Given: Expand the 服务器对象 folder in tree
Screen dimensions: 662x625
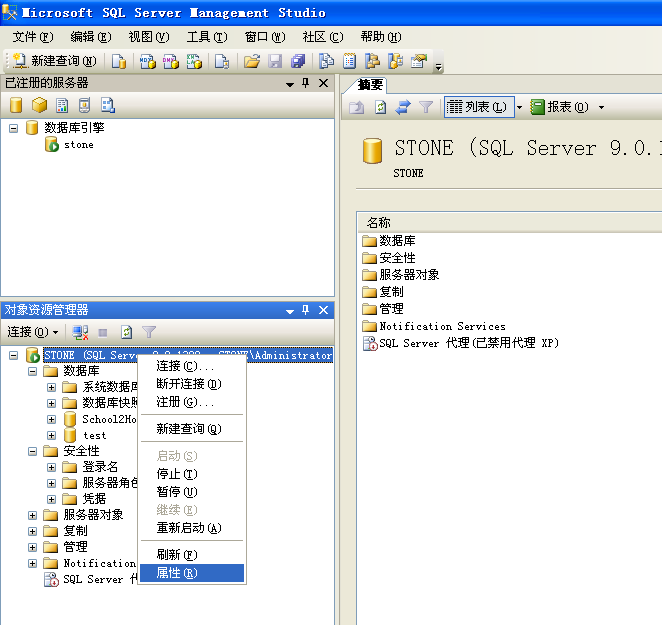Looking at the screenshot, I should (33, 515).
